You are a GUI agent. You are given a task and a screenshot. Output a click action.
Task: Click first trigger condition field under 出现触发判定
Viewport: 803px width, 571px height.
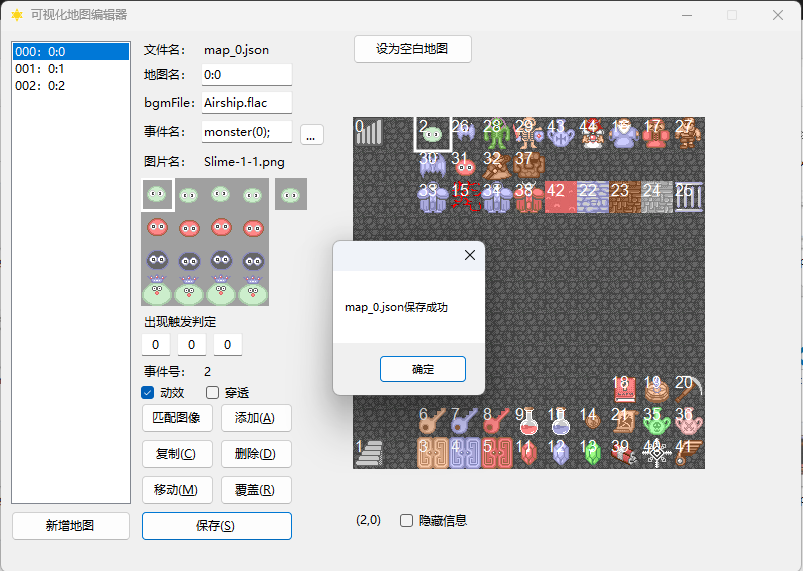156,345
